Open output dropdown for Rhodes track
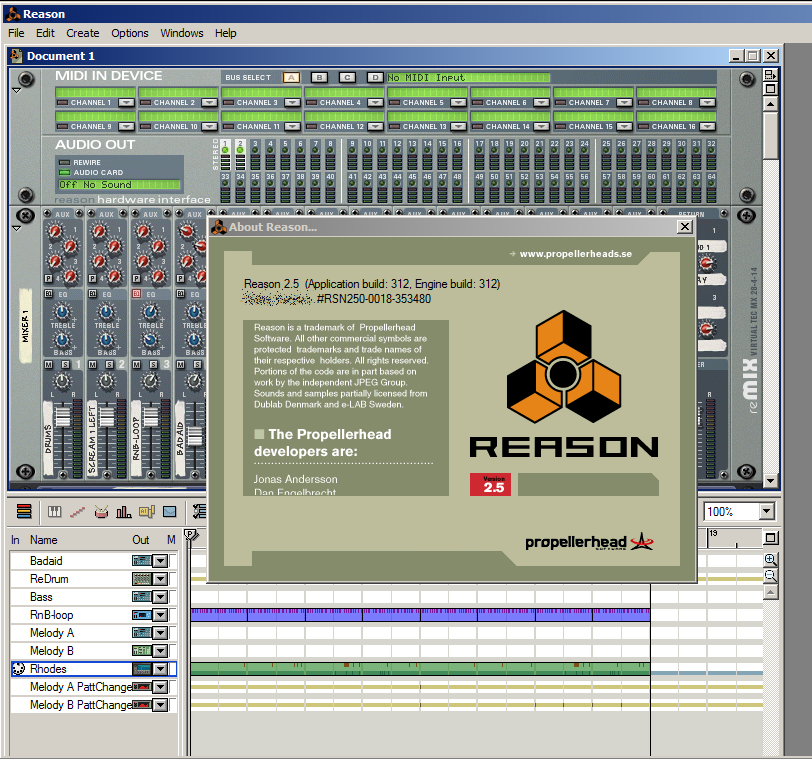The height and width of the screenshot is (759, 812). (x=160, y=669)
